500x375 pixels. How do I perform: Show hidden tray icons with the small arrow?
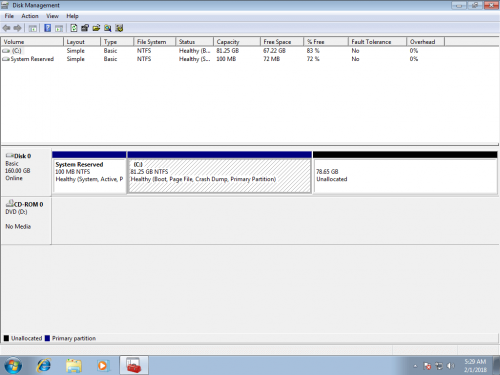(x=415, y=366)
